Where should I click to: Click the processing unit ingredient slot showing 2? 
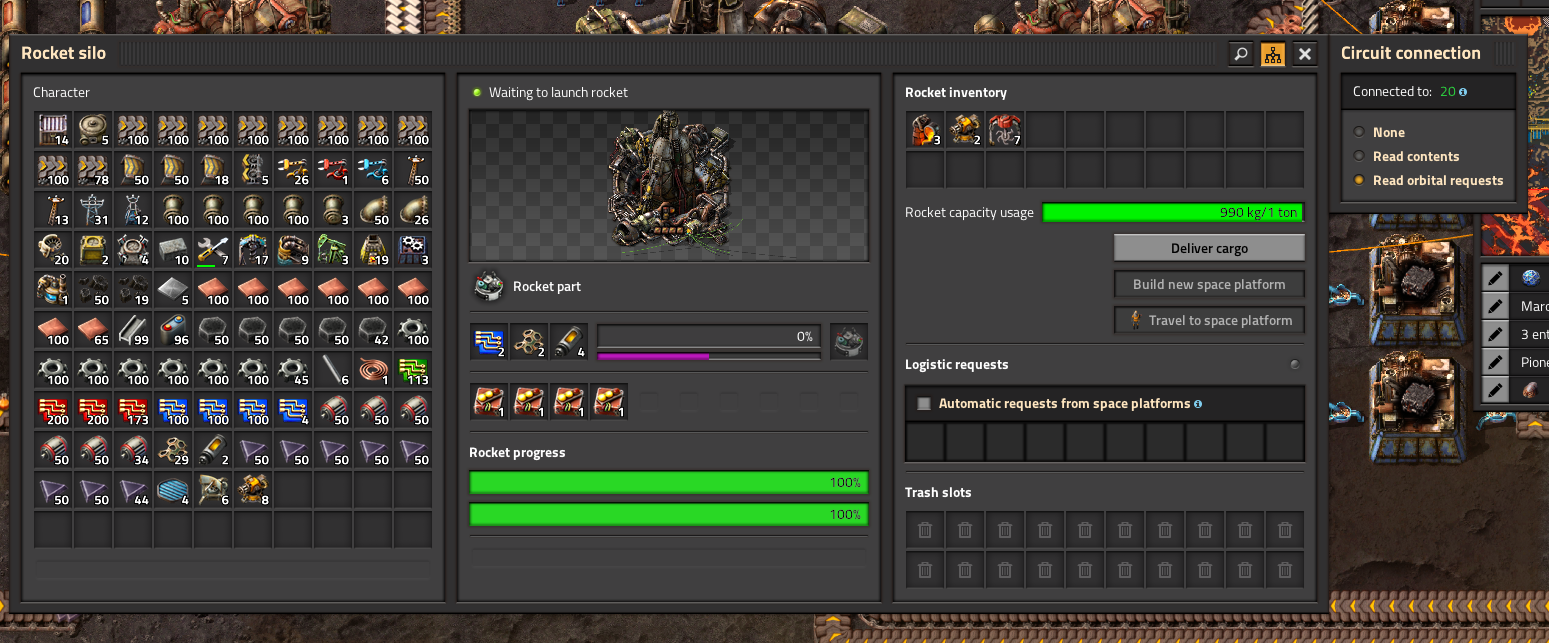click(x=489, y=341)
